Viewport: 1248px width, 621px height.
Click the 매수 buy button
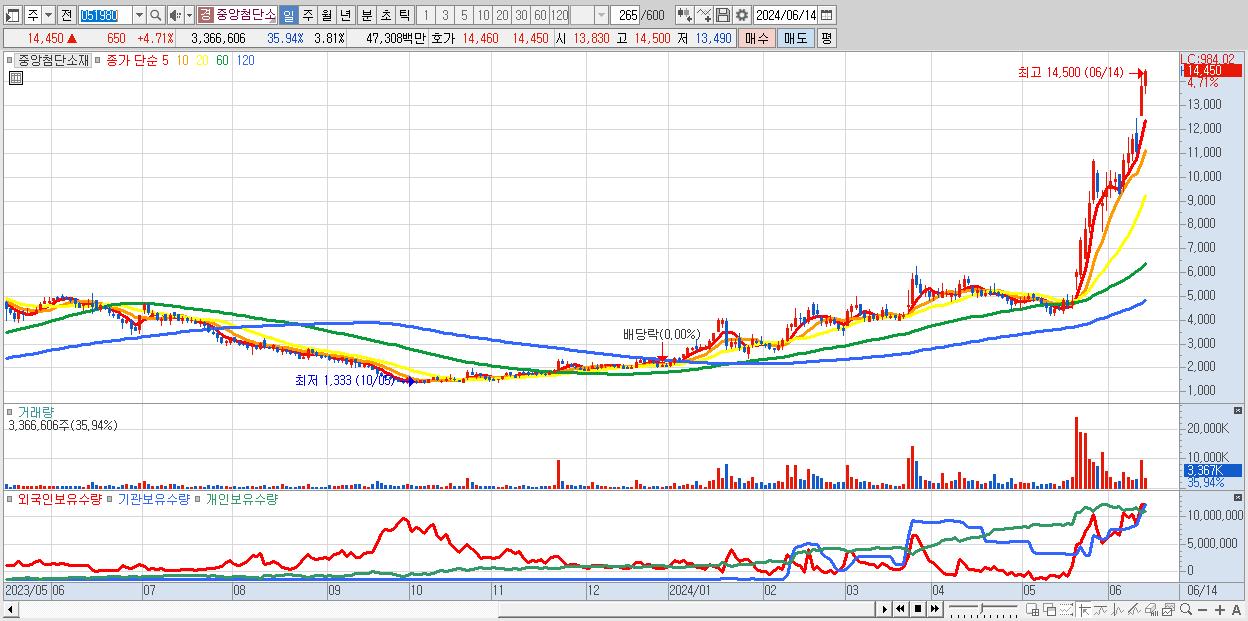point(757,38)
